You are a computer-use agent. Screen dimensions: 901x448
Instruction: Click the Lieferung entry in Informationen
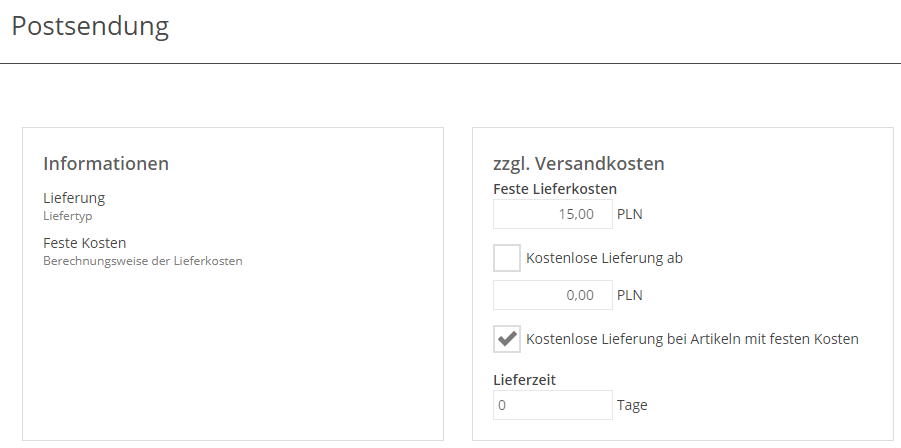[74, 198]
